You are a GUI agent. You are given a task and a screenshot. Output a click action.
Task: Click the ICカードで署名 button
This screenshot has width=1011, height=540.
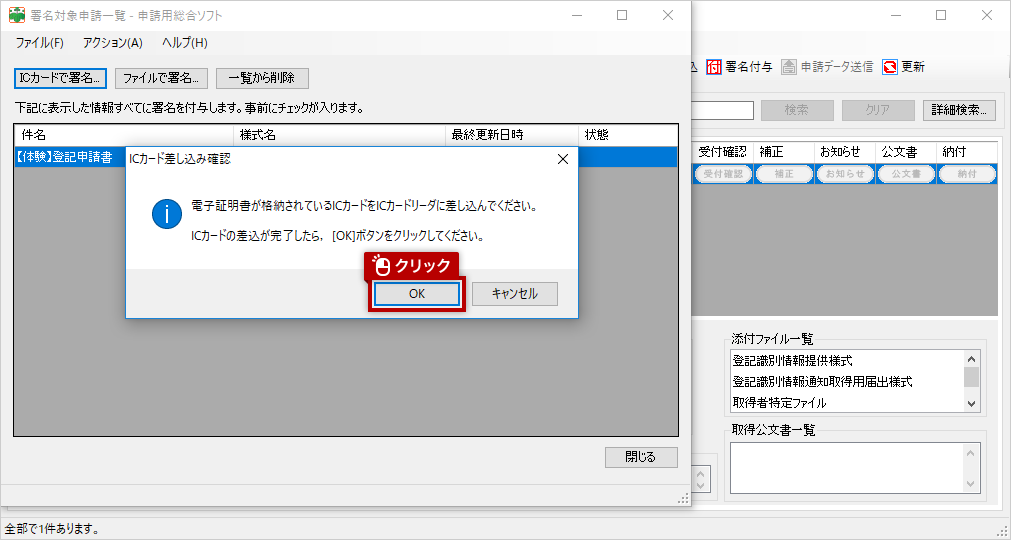(60, 79)
